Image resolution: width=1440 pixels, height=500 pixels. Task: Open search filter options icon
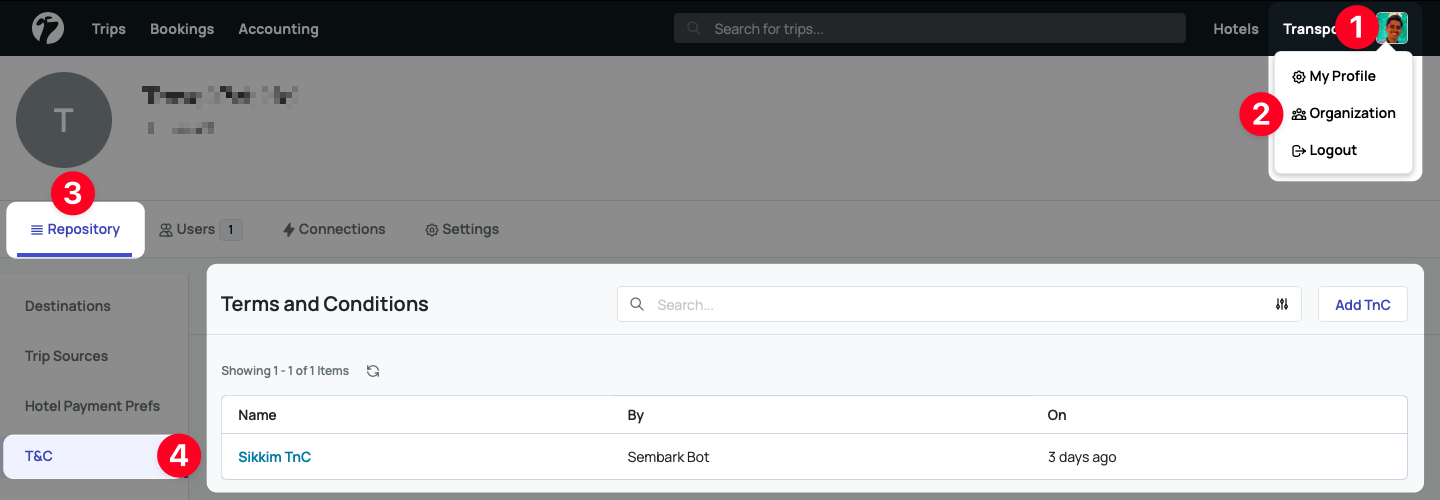click(x=1282, y=305)
